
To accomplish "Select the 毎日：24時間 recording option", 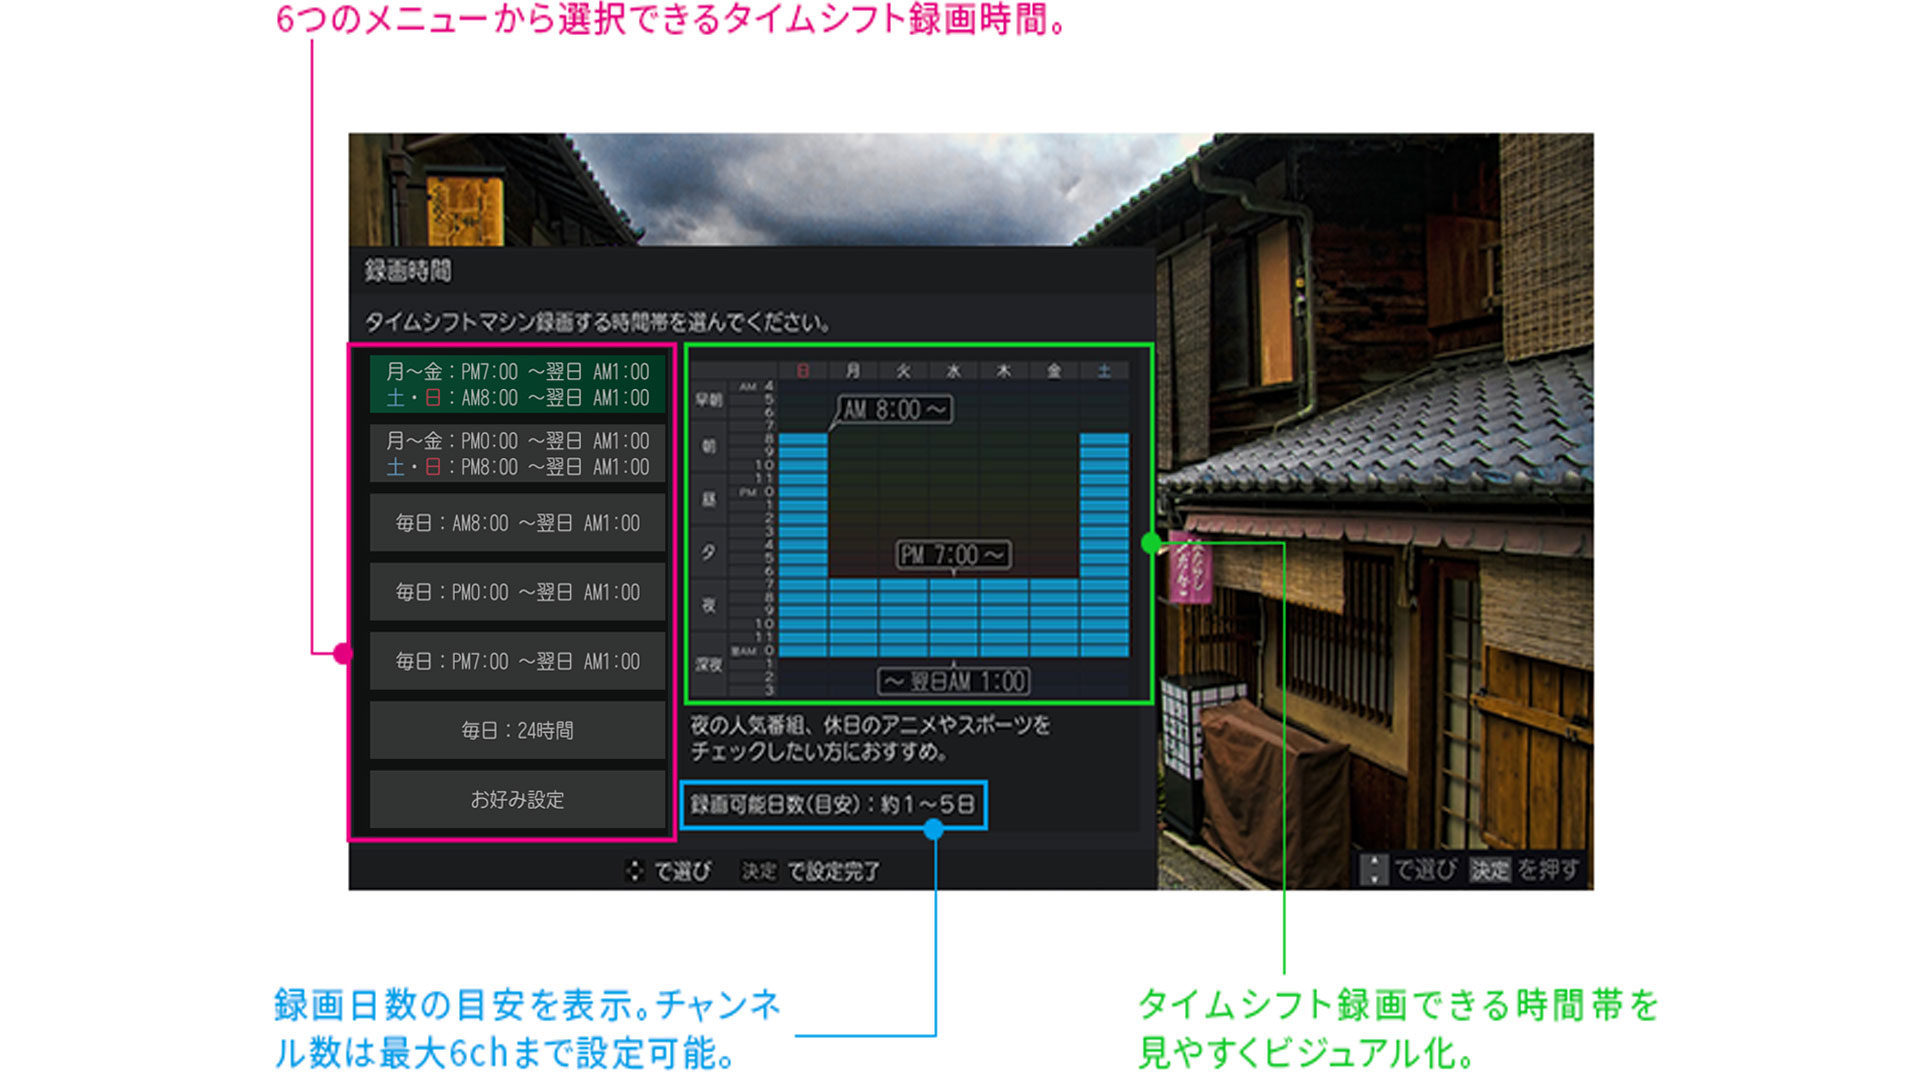I will tap(517, 730).
